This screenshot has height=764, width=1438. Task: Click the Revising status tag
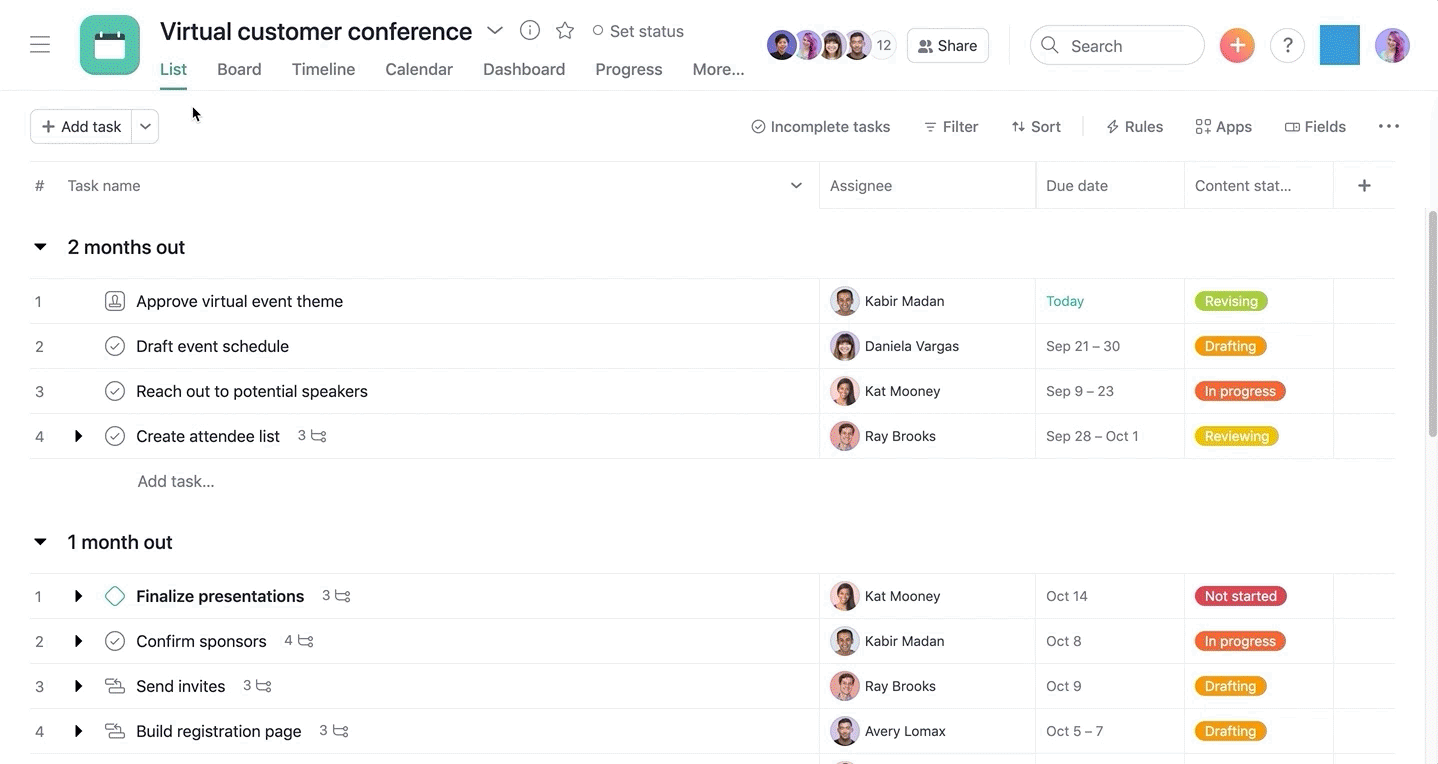1230,301
